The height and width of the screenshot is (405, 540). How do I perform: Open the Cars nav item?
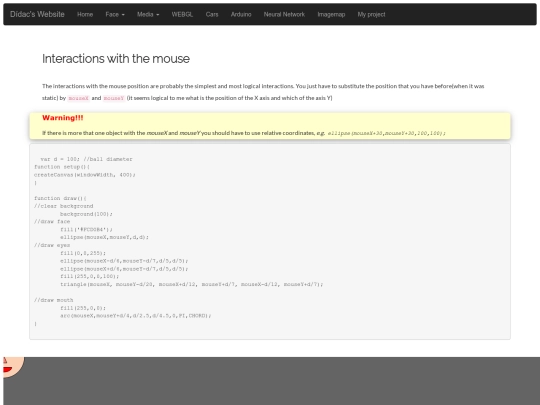212,14
